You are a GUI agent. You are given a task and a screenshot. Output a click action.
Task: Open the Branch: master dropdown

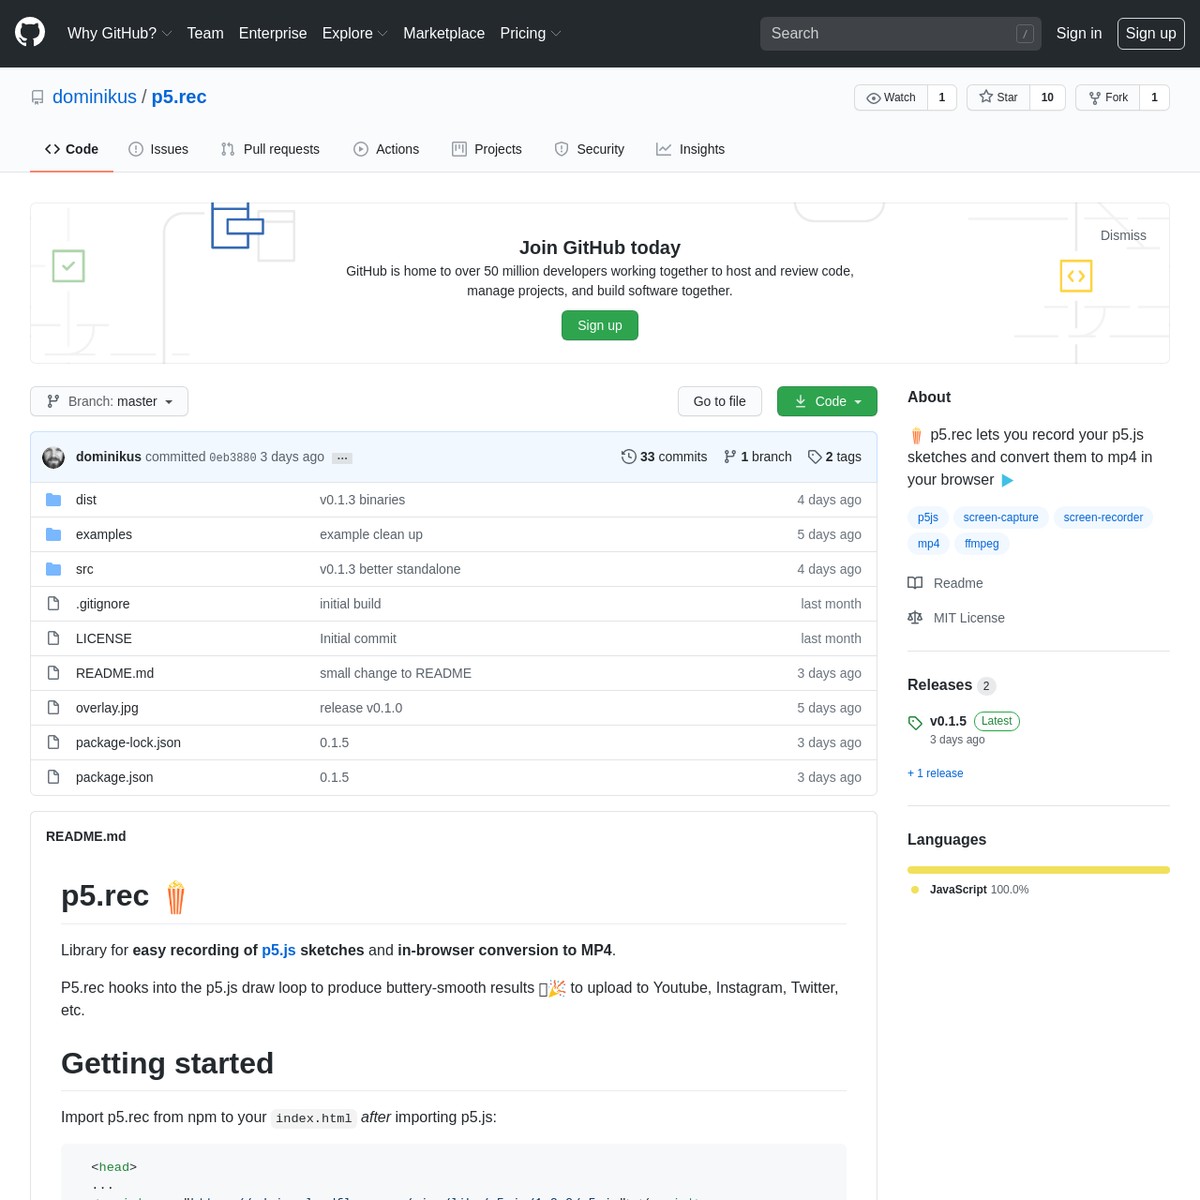point(109,401)
